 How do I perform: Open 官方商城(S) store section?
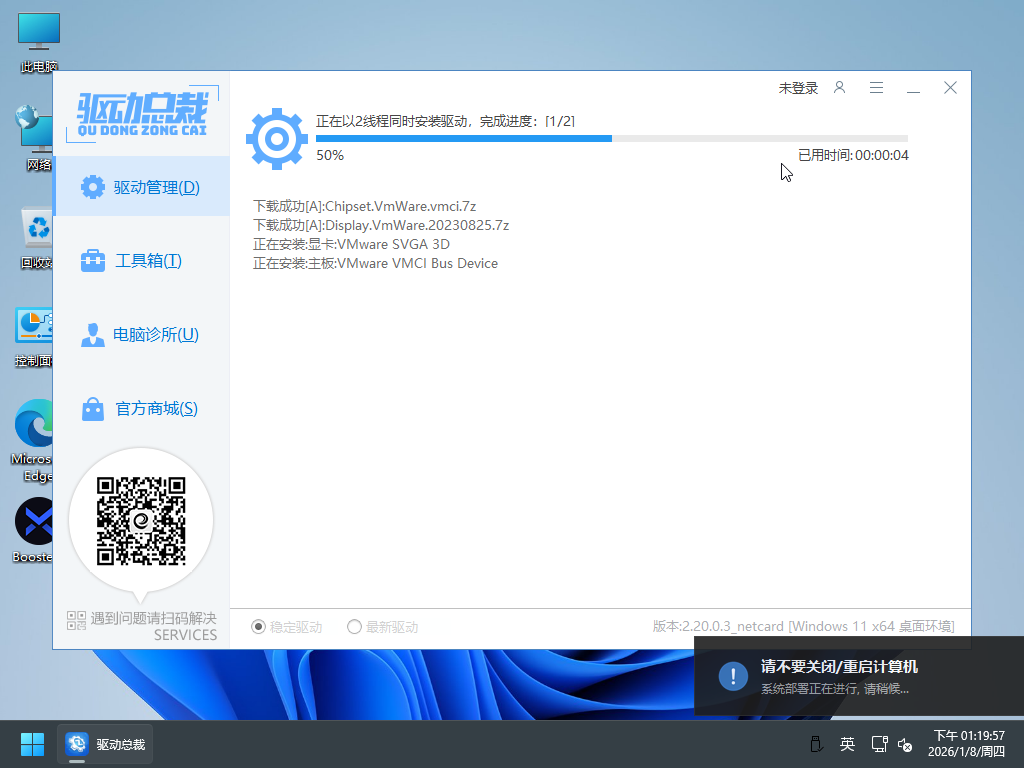141,409
